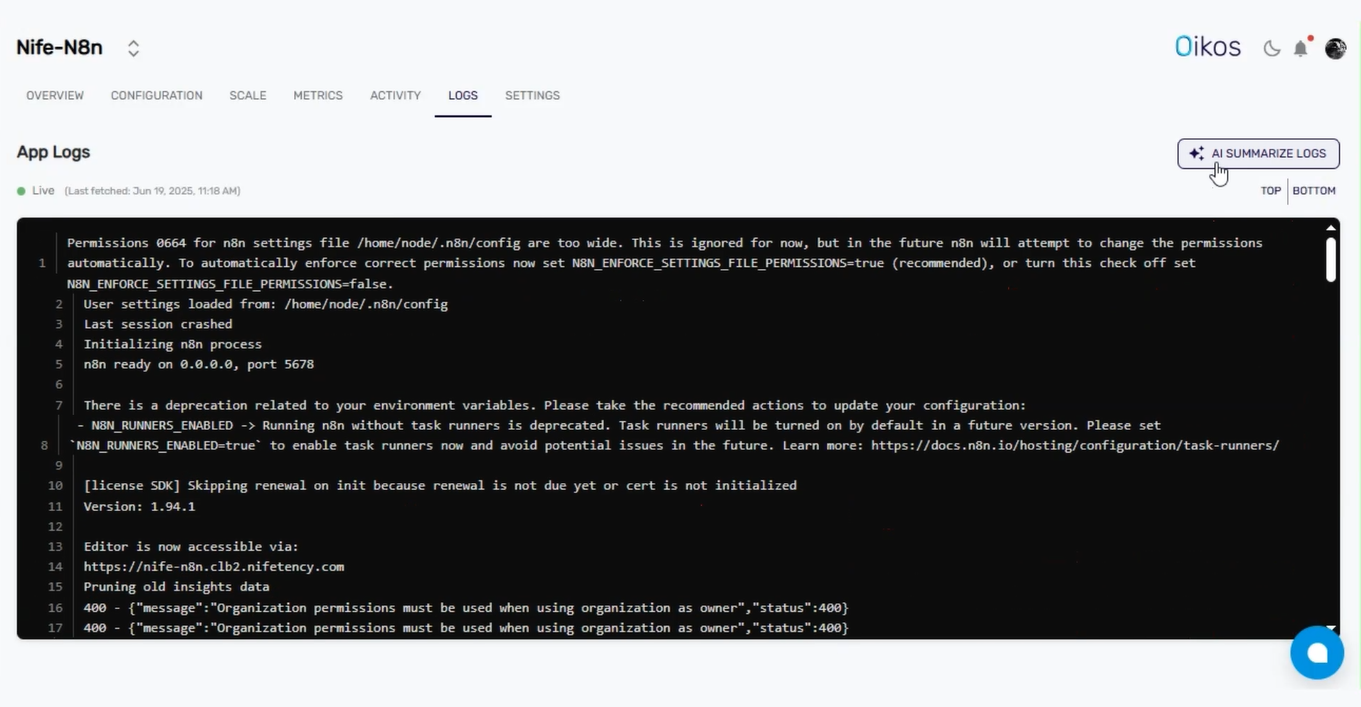Viewport: 1361px width, 707px height.
Task: Open the Nife-N8n app switcher chevron
Action: (132, 47)
